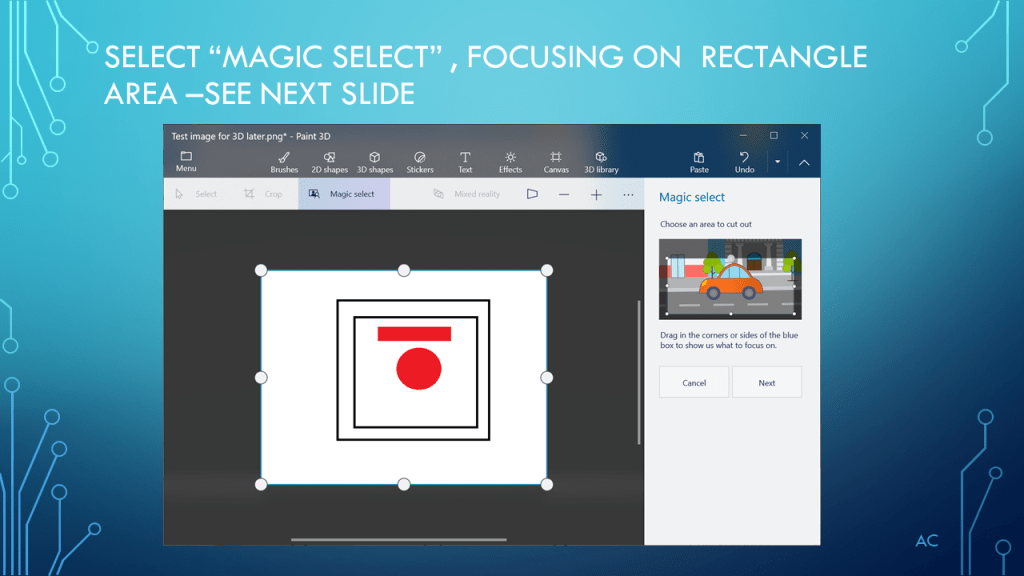Select the 2D shapes tool
Viewport: 1024px width, 576px height.
[329, 162]
